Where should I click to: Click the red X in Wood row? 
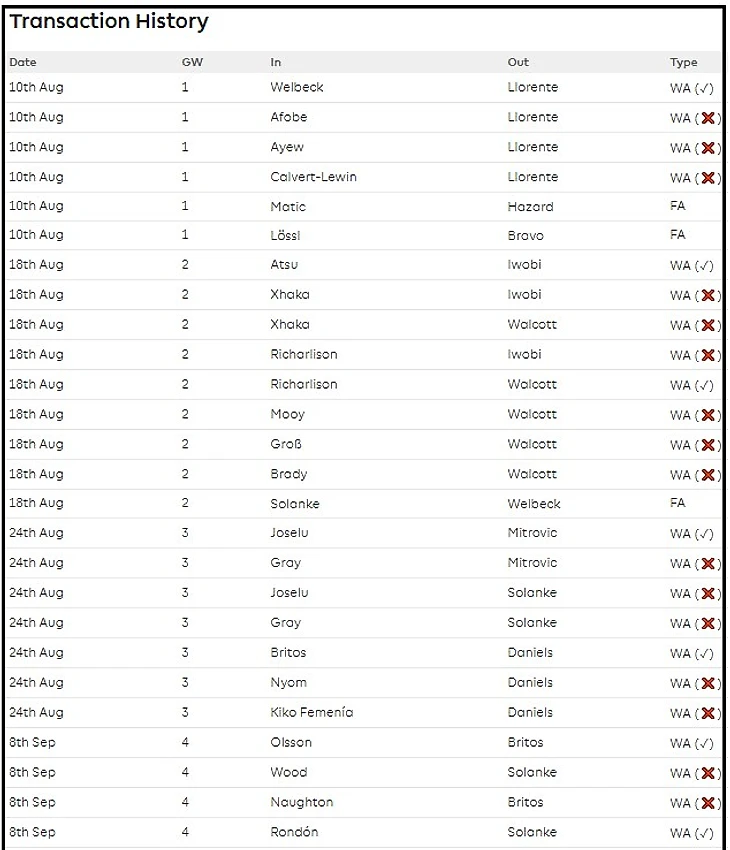tap(708, 773)
